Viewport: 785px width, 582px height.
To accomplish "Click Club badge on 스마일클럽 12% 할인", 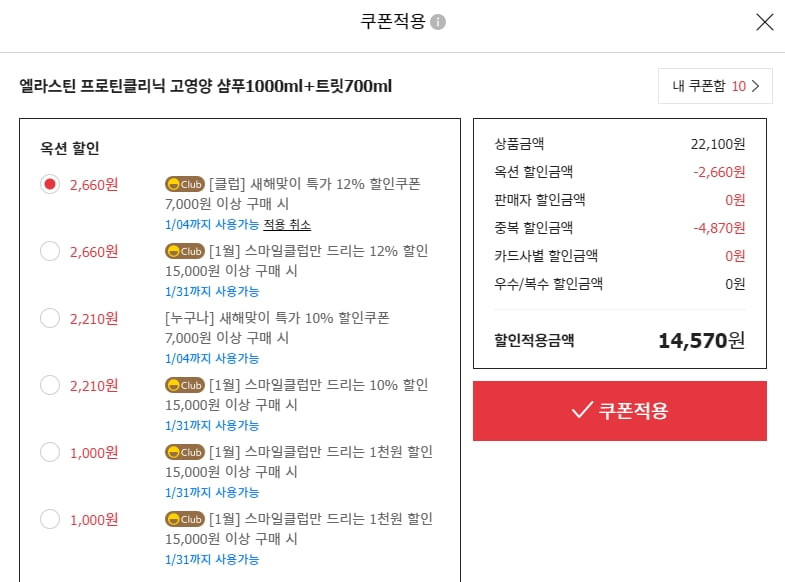I will coord(185,251).
